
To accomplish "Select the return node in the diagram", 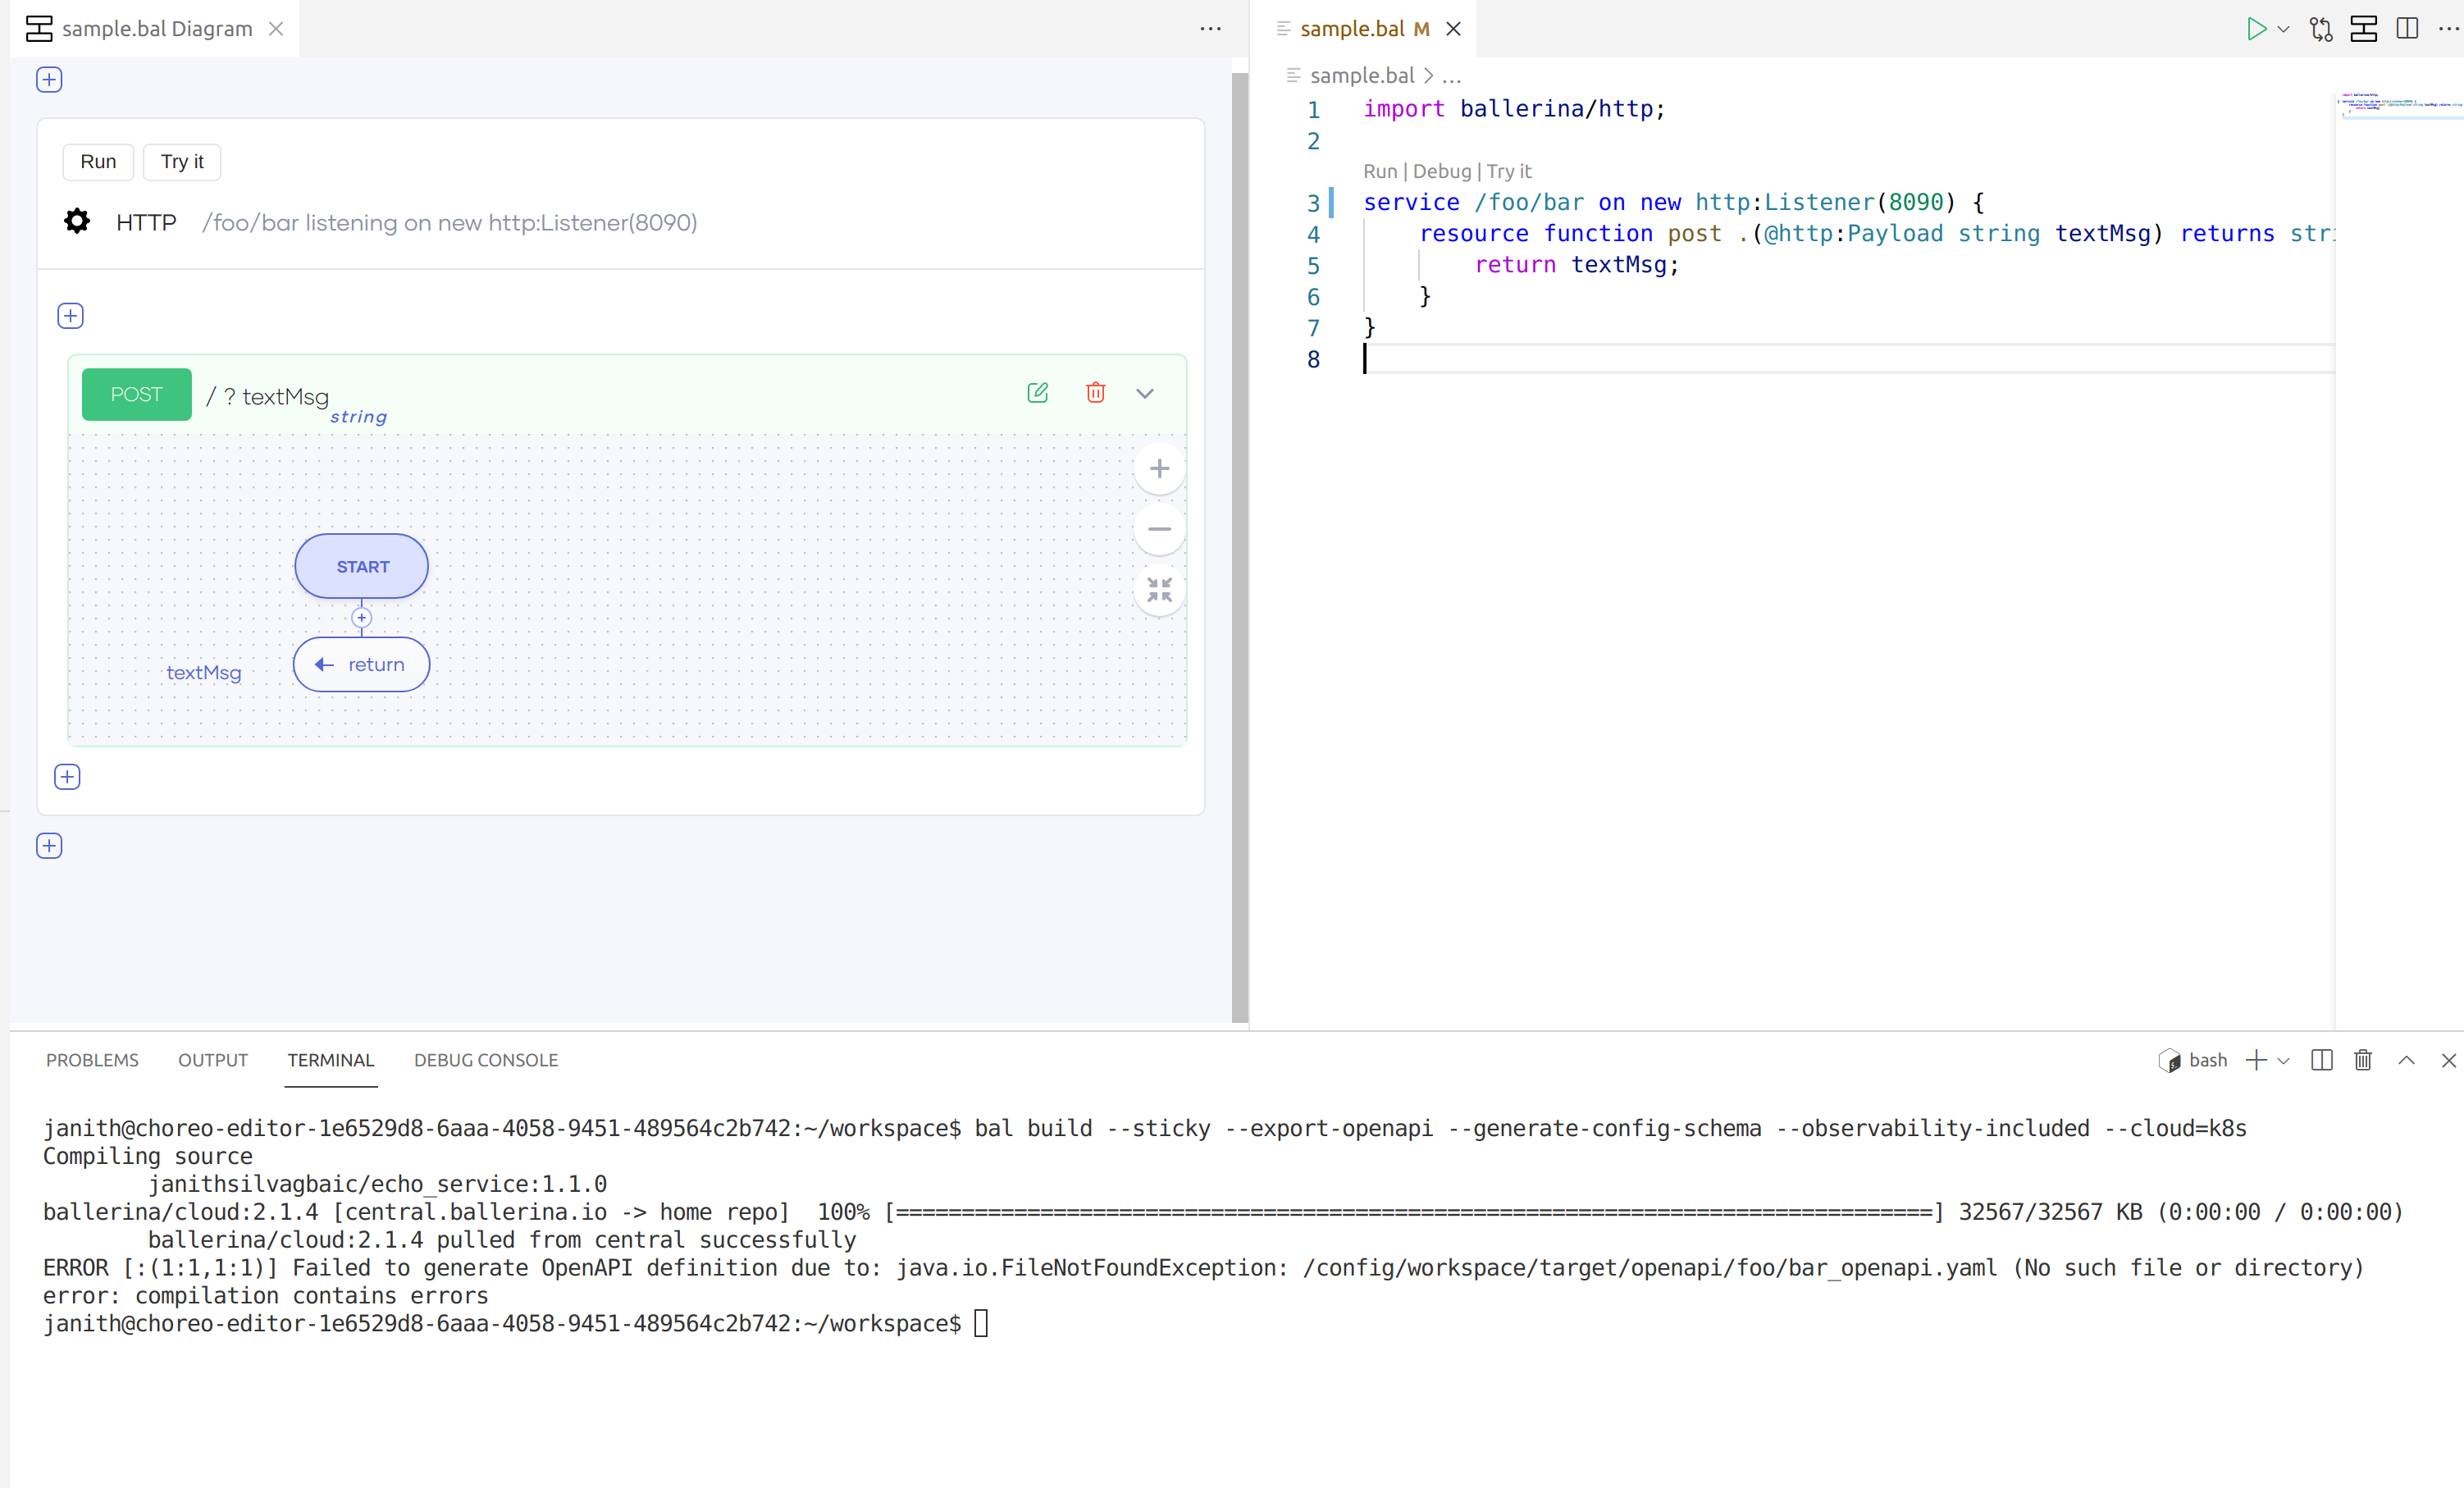I will pyautogui.click(x=362, y=664).
